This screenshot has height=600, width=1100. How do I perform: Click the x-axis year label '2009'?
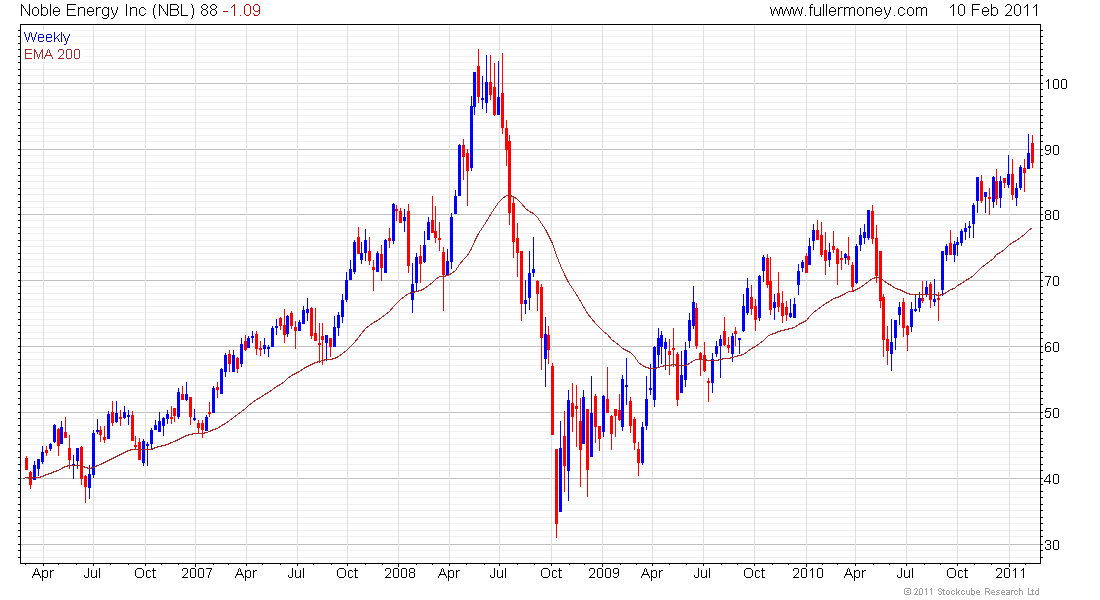(x=604, y=573)
